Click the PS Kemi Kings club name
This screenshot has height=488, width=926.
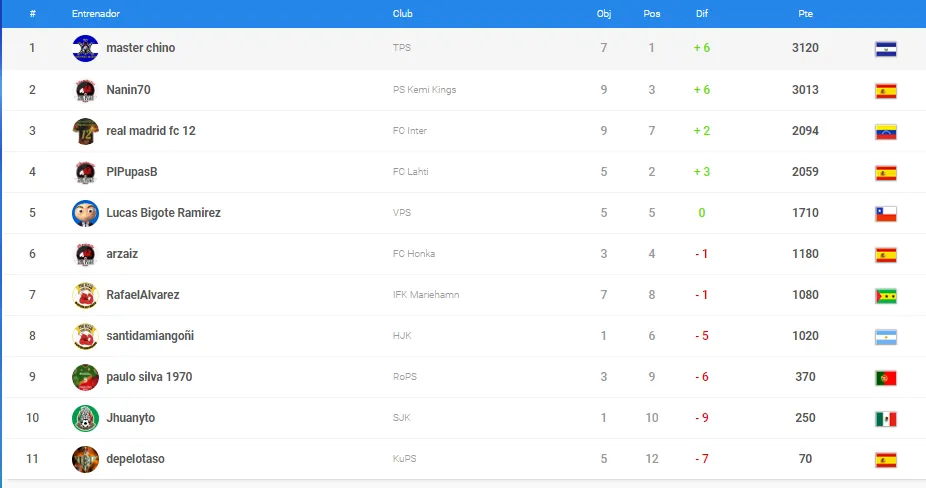coord(425,90)
